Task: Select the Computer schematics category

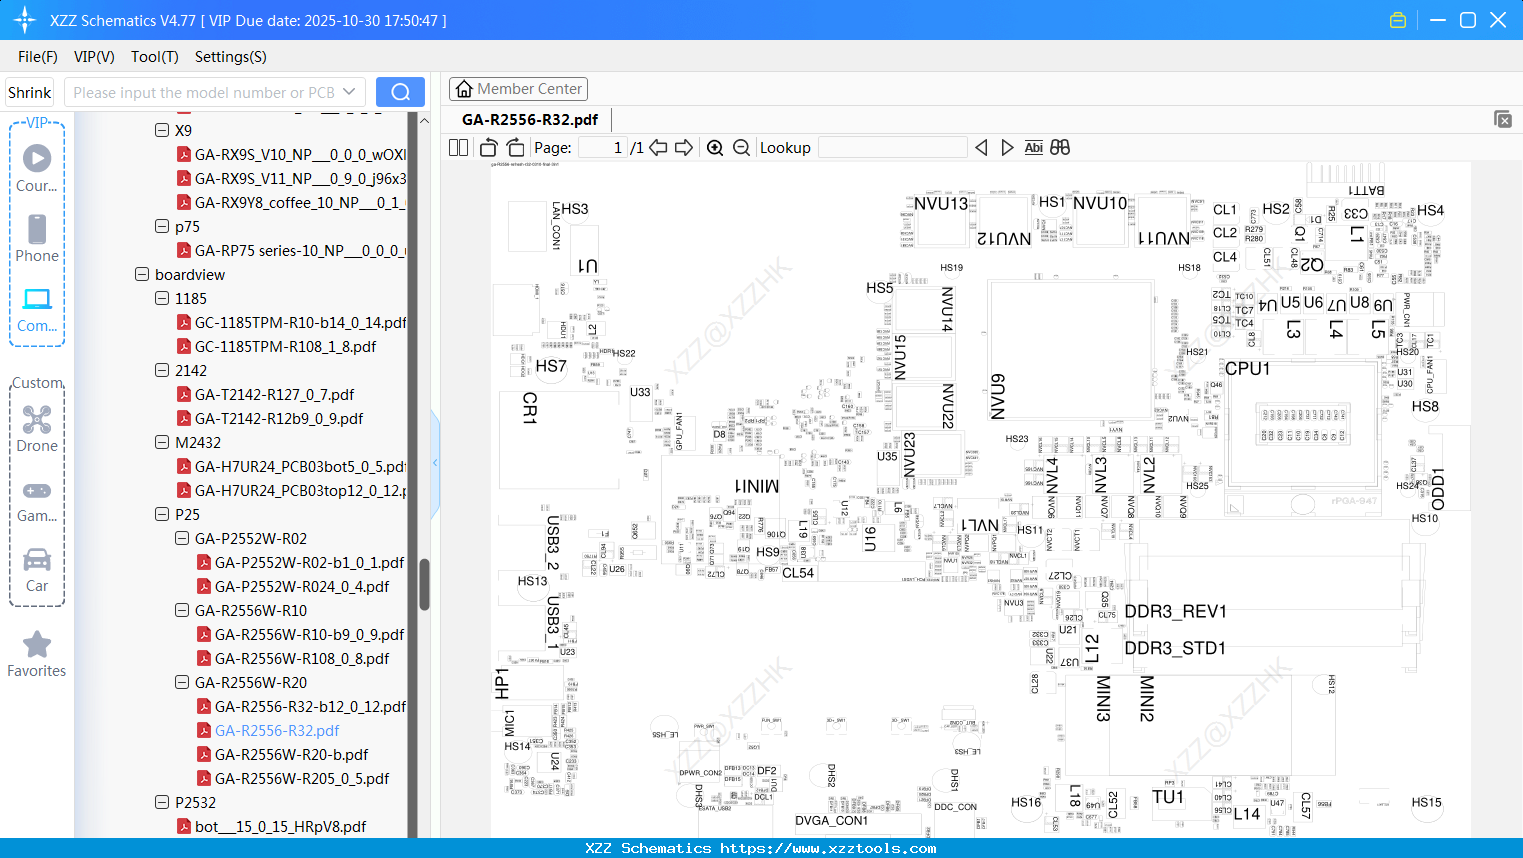Action: point(37,309)
